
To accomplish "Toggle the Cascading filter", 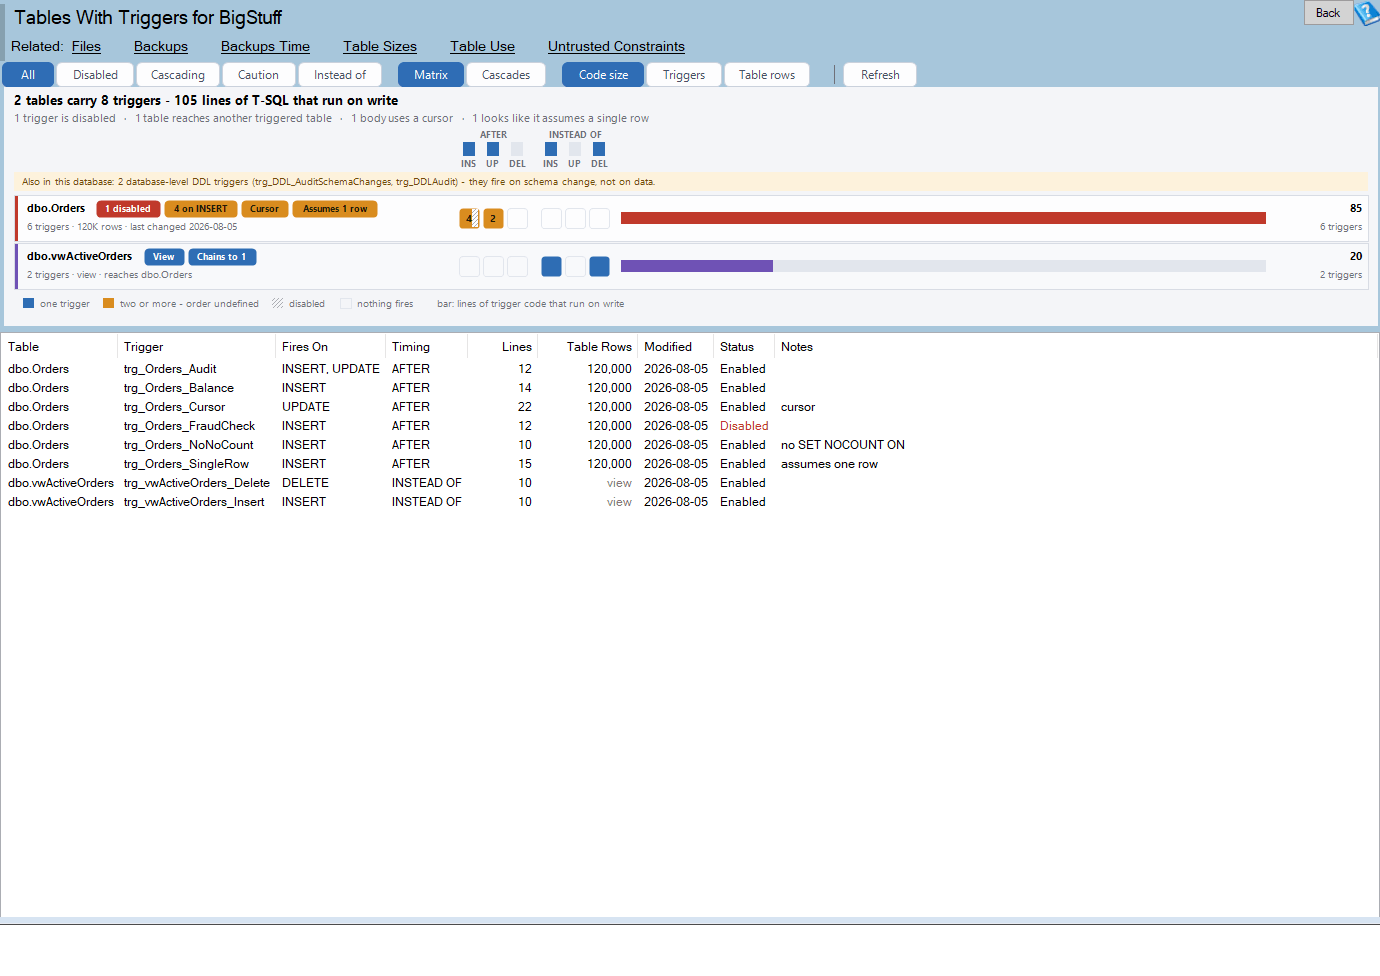I will 177,75.
